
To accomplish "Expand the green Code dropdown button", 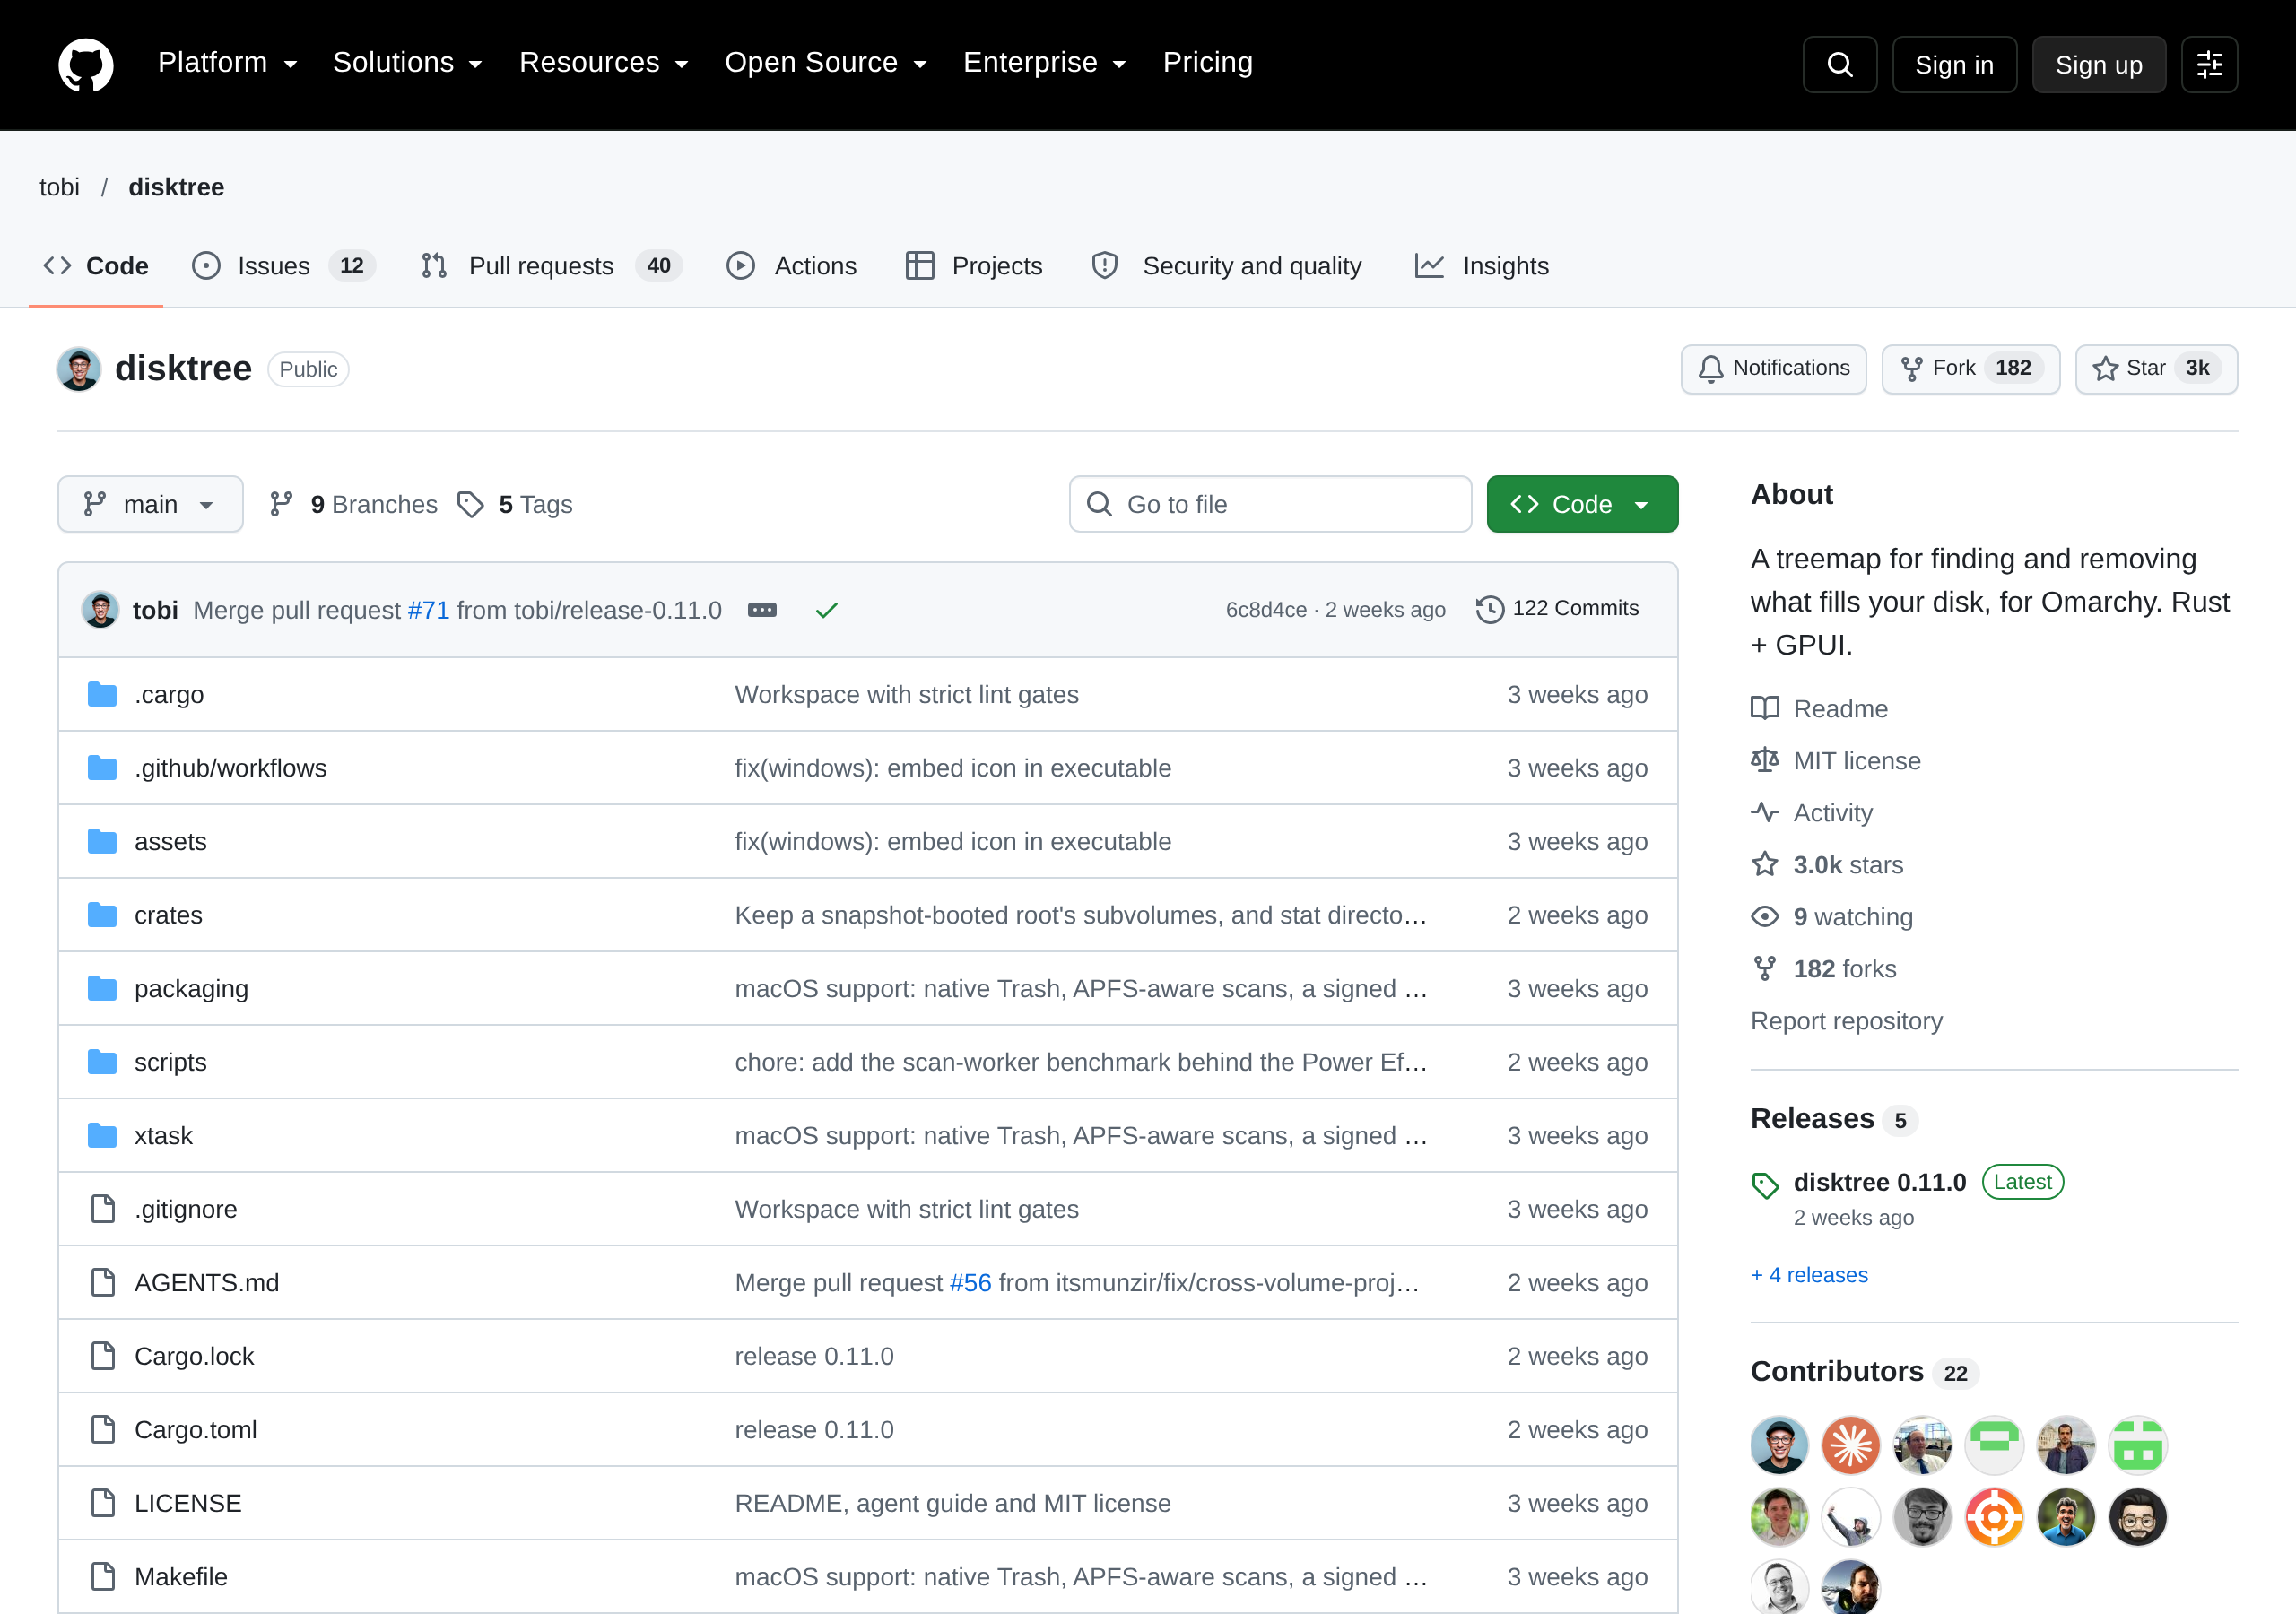I will [1581, 504].
